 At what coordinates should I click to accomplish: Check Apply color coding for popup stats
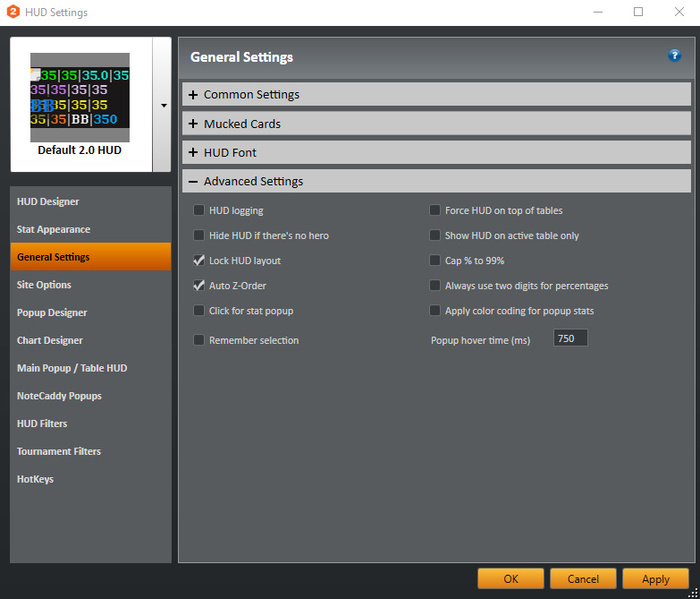pos(434,310)
